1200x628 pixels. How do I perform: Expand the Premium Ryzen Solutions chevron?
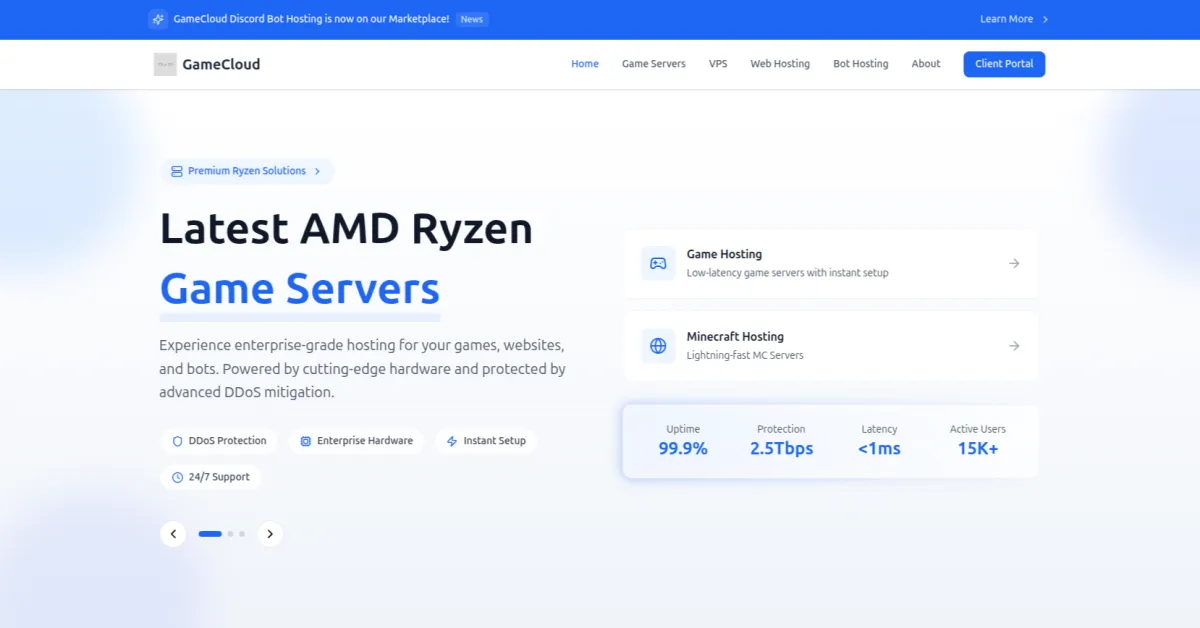pyautogui.click(x=319, y=170)
